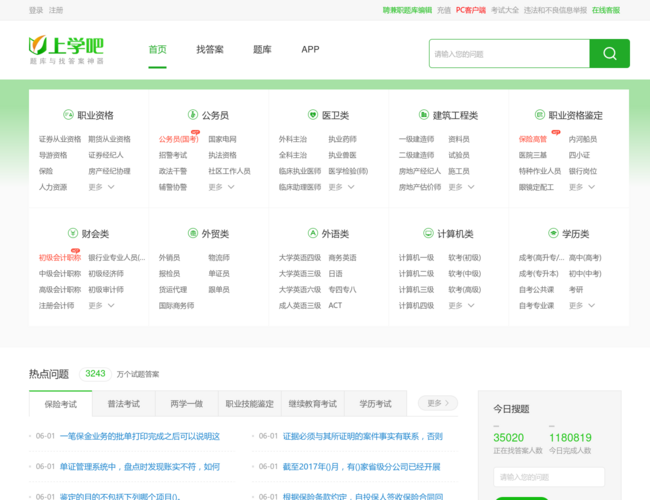Open question 单证管理系统中，盘点时发现账实不符
The height and width of the screenshot is (500, 650).
140,467
